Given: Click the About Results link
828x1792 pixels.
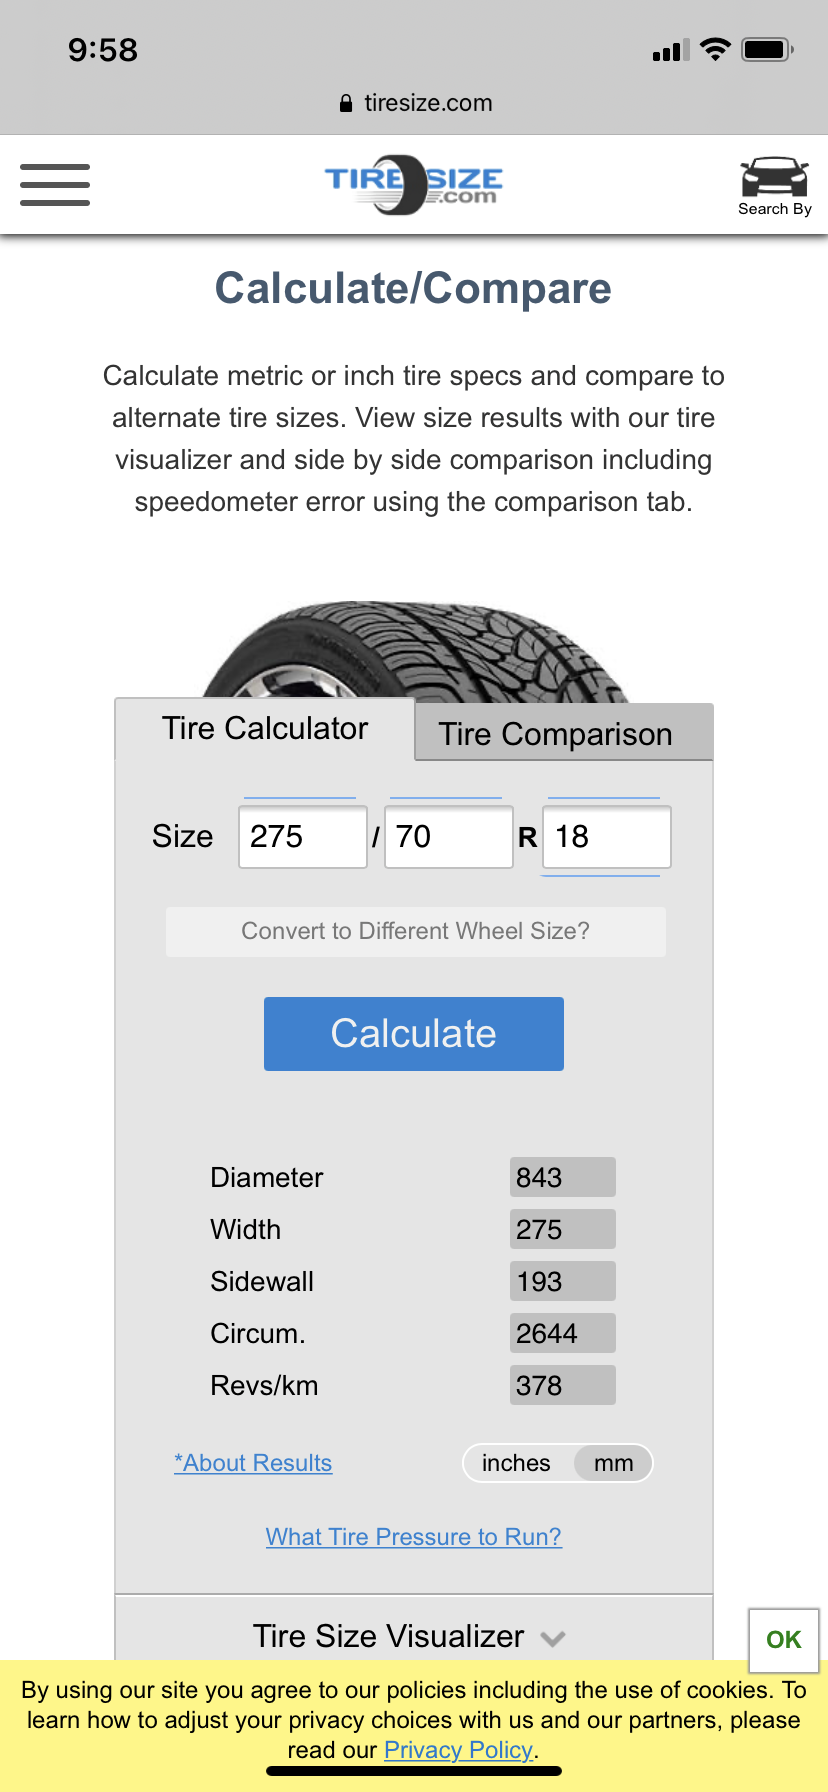Looking at the screenshot, I should (x=253, y=1463).
